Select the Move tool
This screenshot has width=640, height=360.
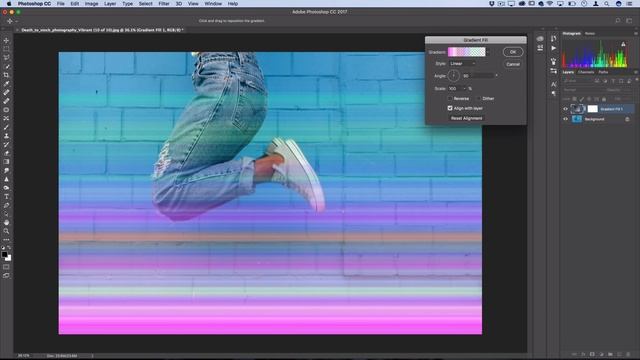6,40
